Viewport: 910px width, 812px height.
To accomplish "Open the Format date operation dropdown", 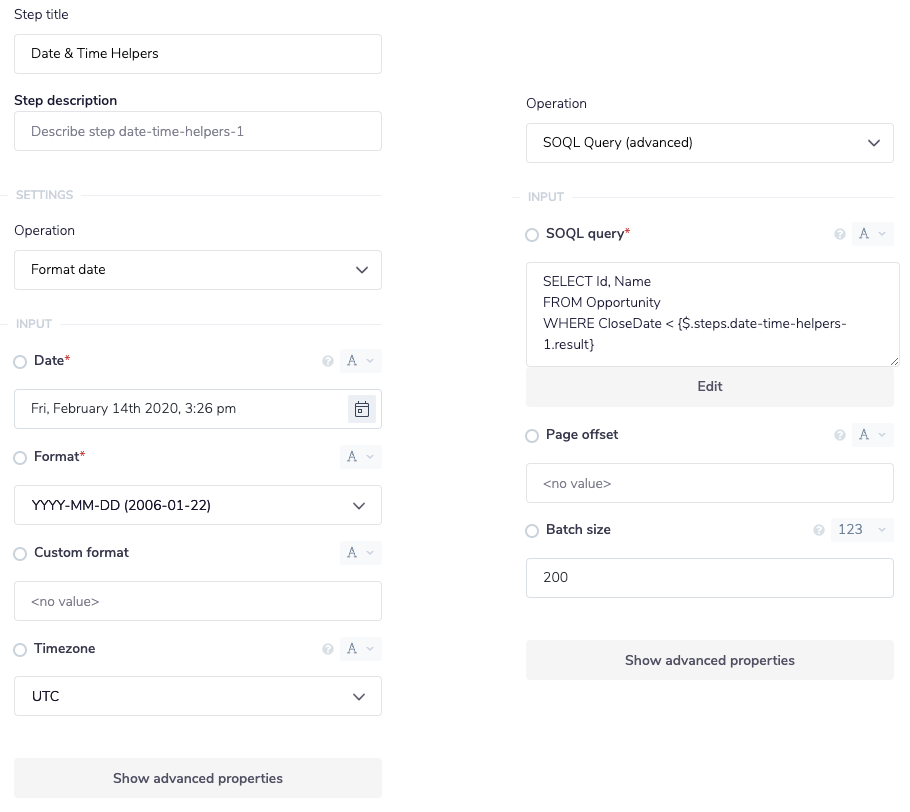I will coord(197,270).
